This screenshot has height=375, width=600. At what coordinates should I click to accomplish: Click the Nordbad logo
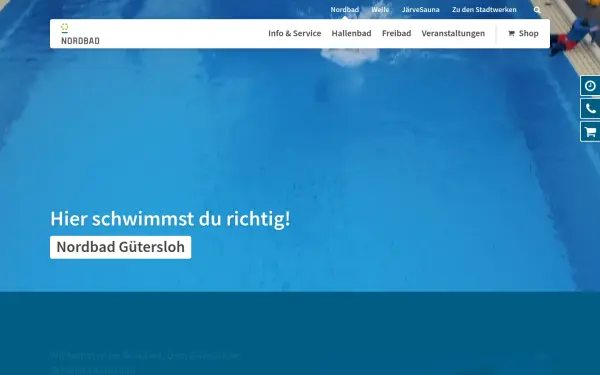(x=80, y=34)
